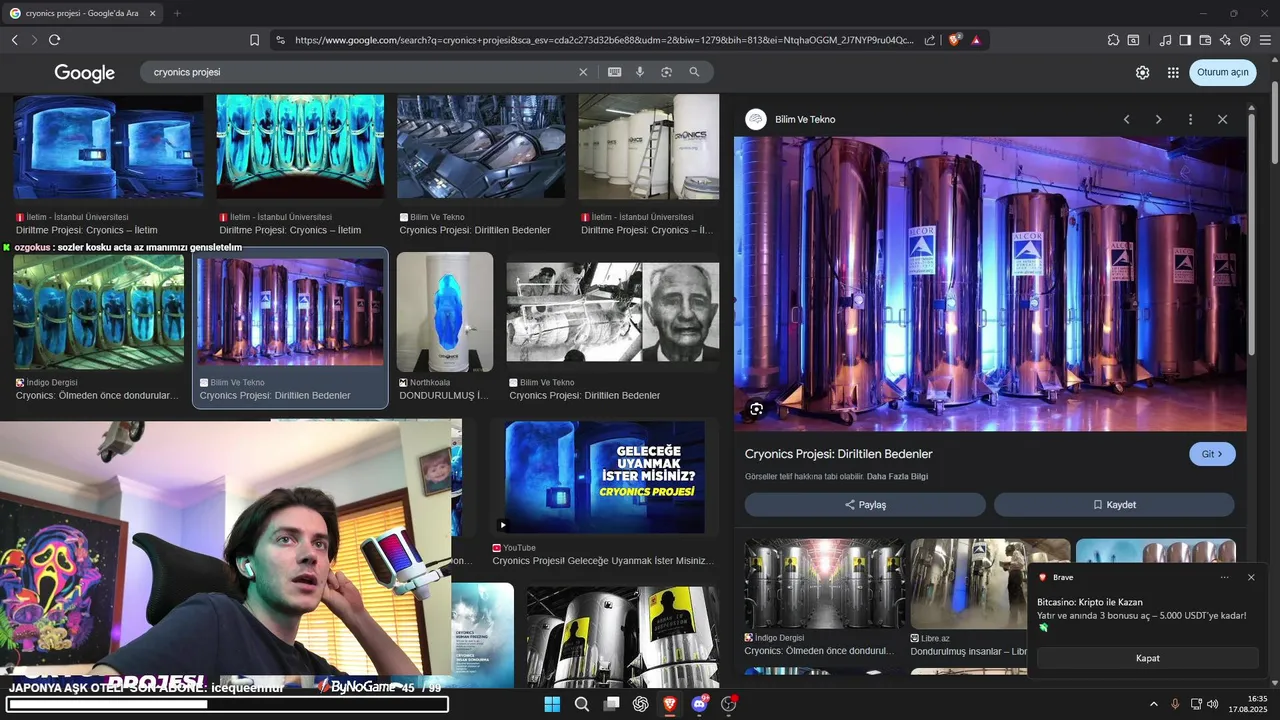Dismiss Brave notification with Kapat
Viewport: 1280px width, 720px height.
[x=1147, y=658]
